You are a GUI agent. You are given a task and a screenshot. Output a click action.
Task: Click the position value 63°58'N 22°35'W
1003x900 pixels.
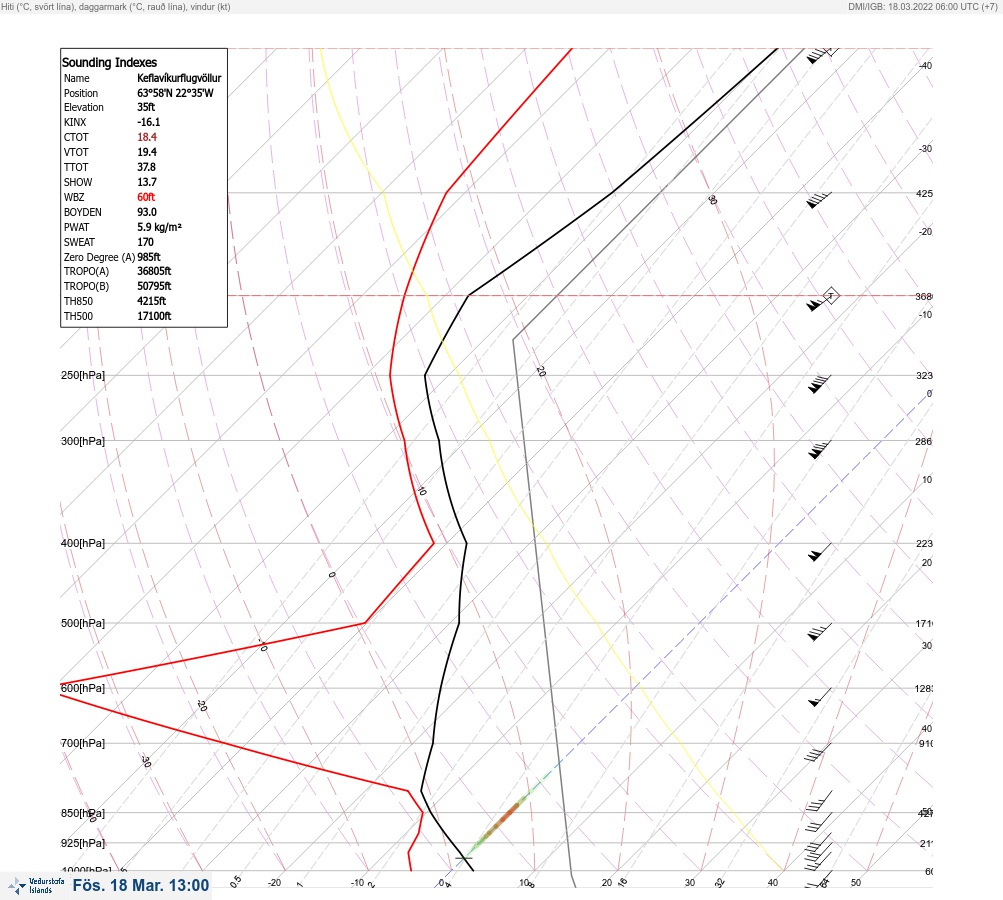pos(175,93)
